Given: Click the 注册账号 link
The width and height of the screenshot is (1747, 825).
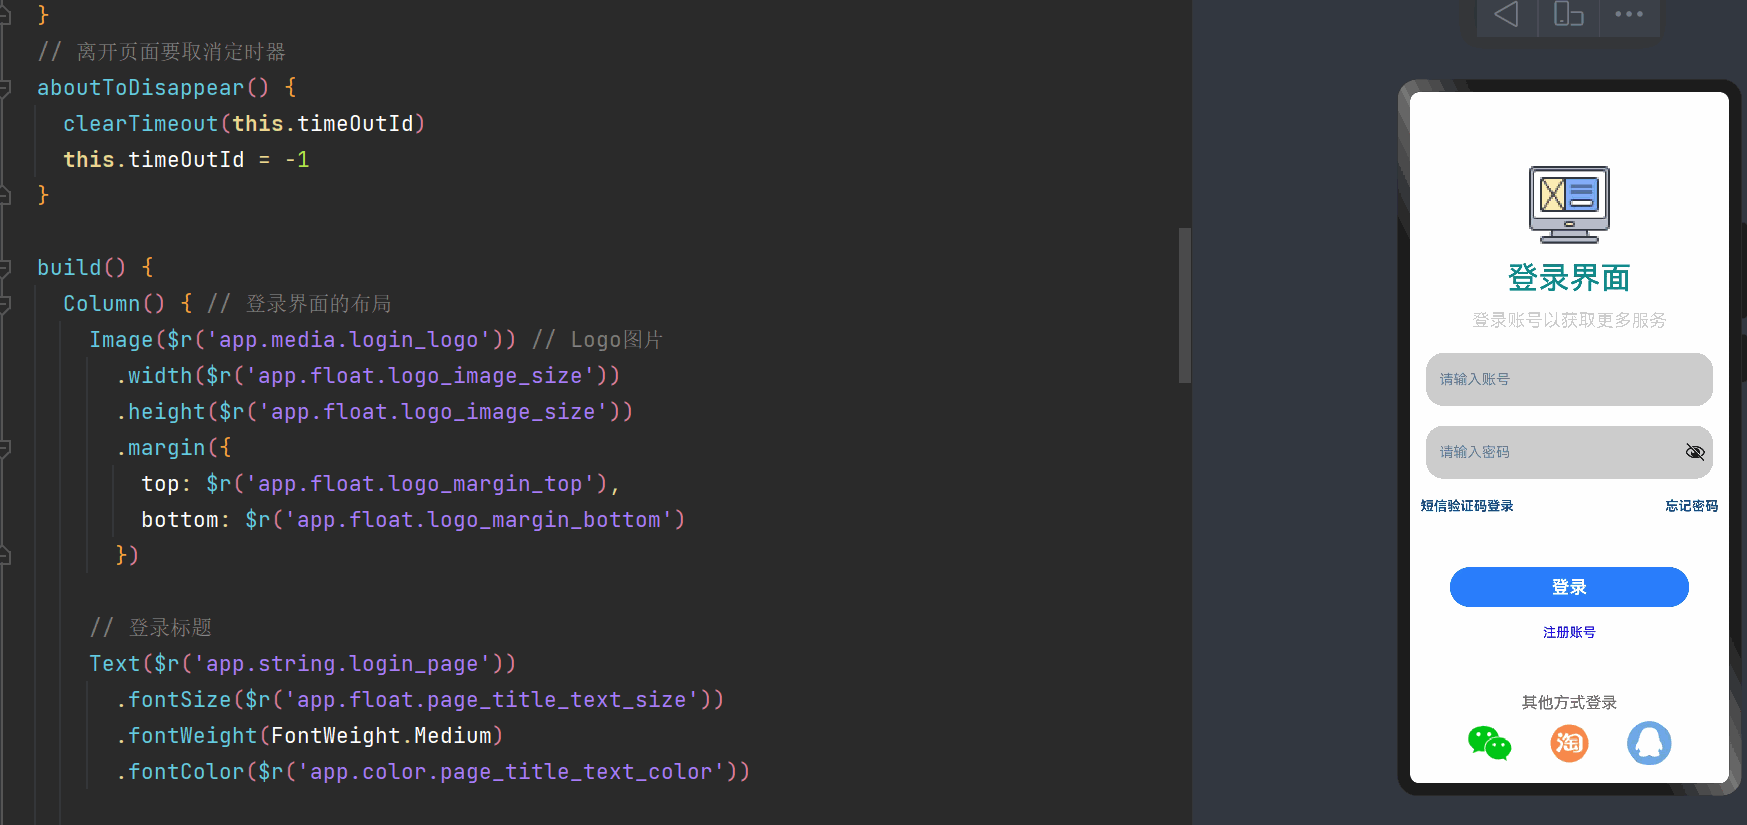Looking at the screenshot, I should pyautogui.click(x=1569, y=632).
